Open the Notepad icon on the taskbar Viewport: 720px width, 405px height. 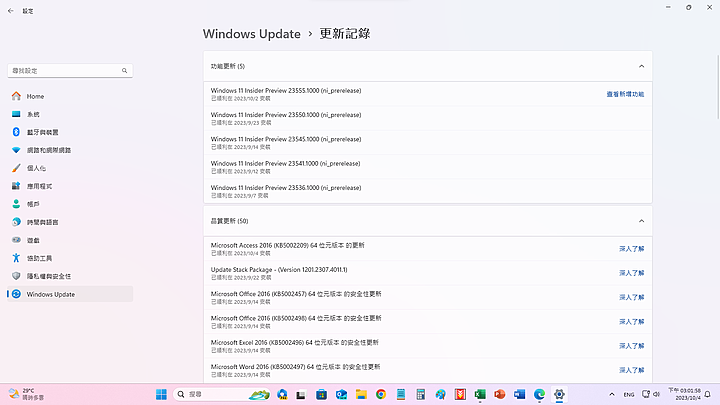tap(401, 394)
